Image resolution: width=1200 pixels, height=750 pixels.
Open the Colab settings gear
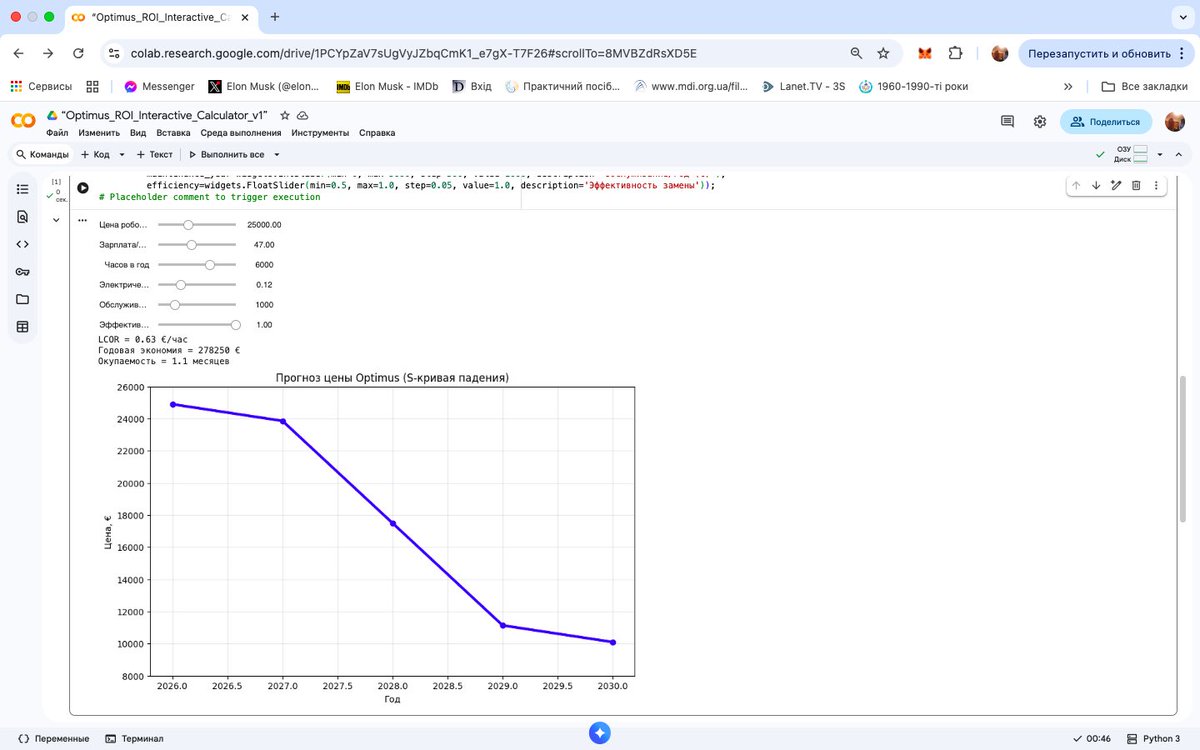pos(1040,121)
